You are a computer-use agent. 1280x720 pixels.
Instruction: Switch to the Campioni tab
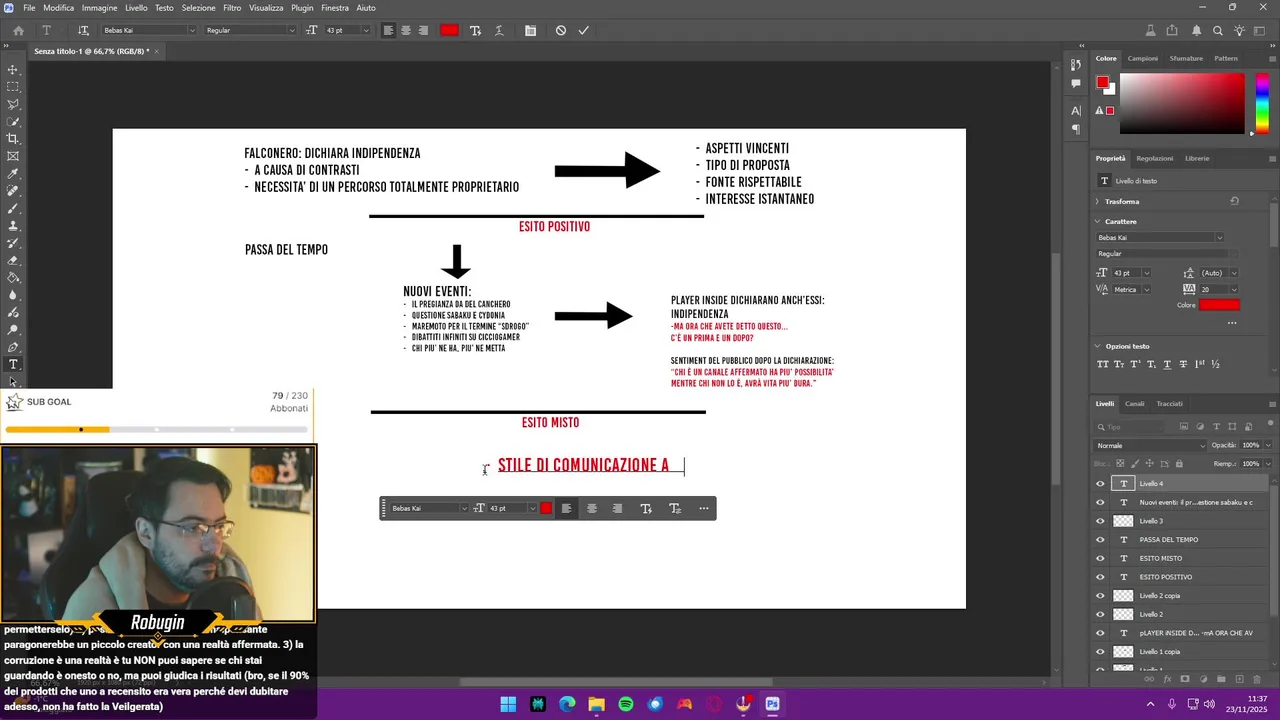pyautogui.click(x=1143, y=58)
